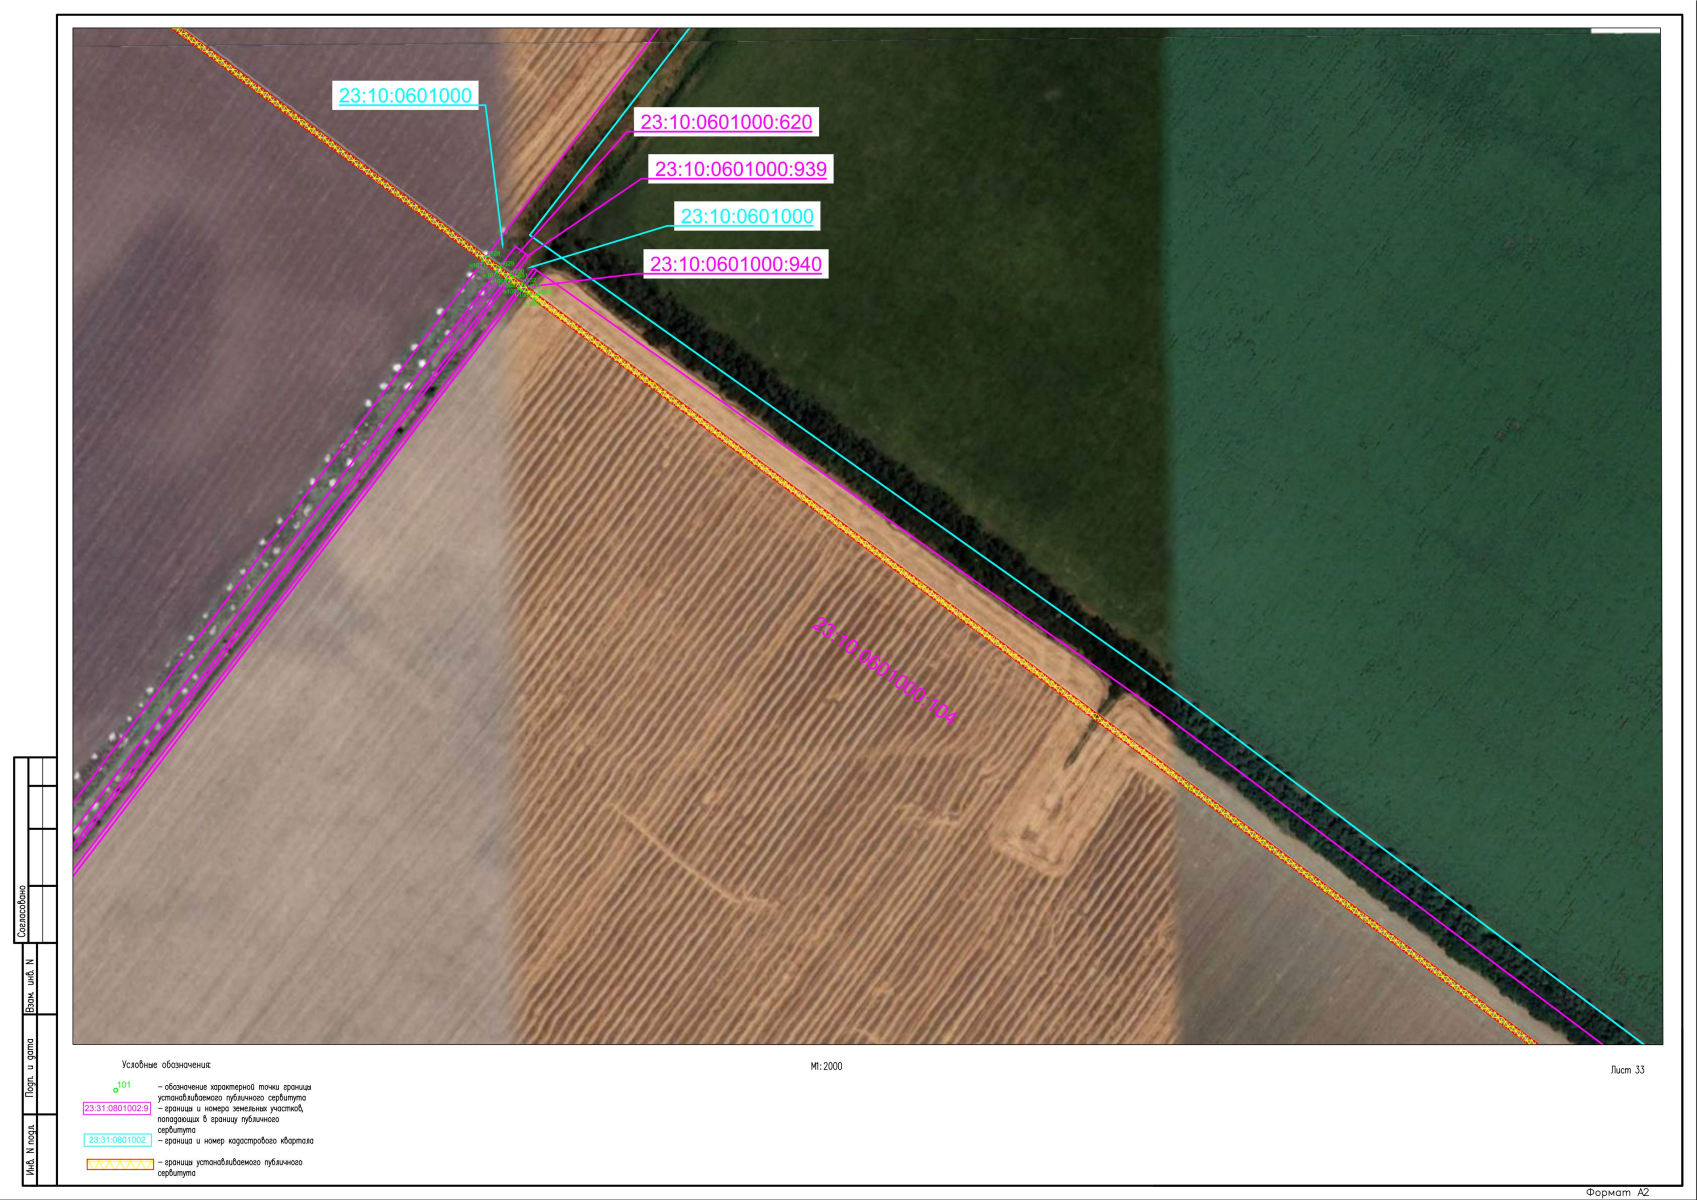This screenshot has width=1697, height=1200.
Task: Click the 'Согласовано' stamp cell
Action: coord(22,911)
